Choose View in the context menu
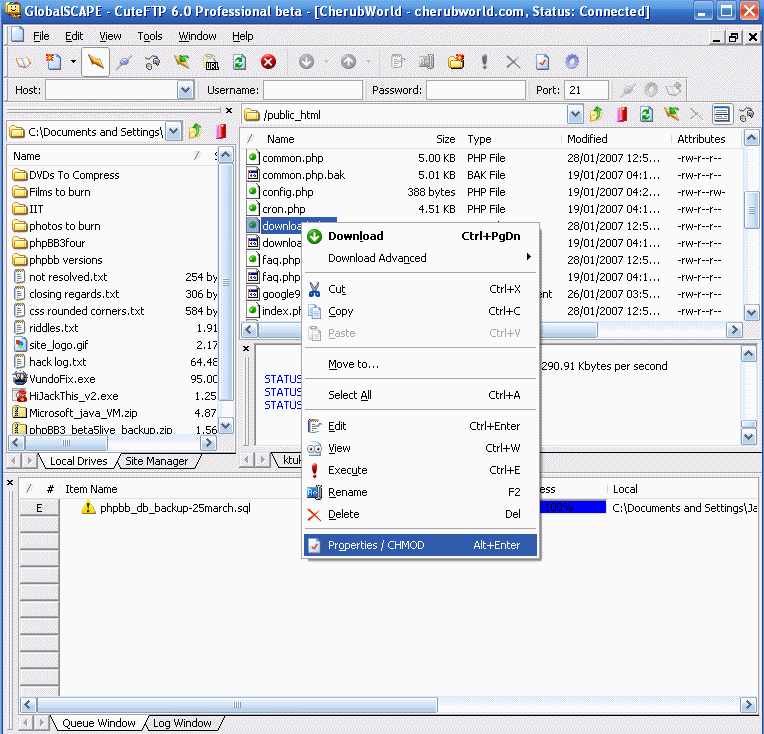Screen dimensions: 764x734 pos(420,448)
